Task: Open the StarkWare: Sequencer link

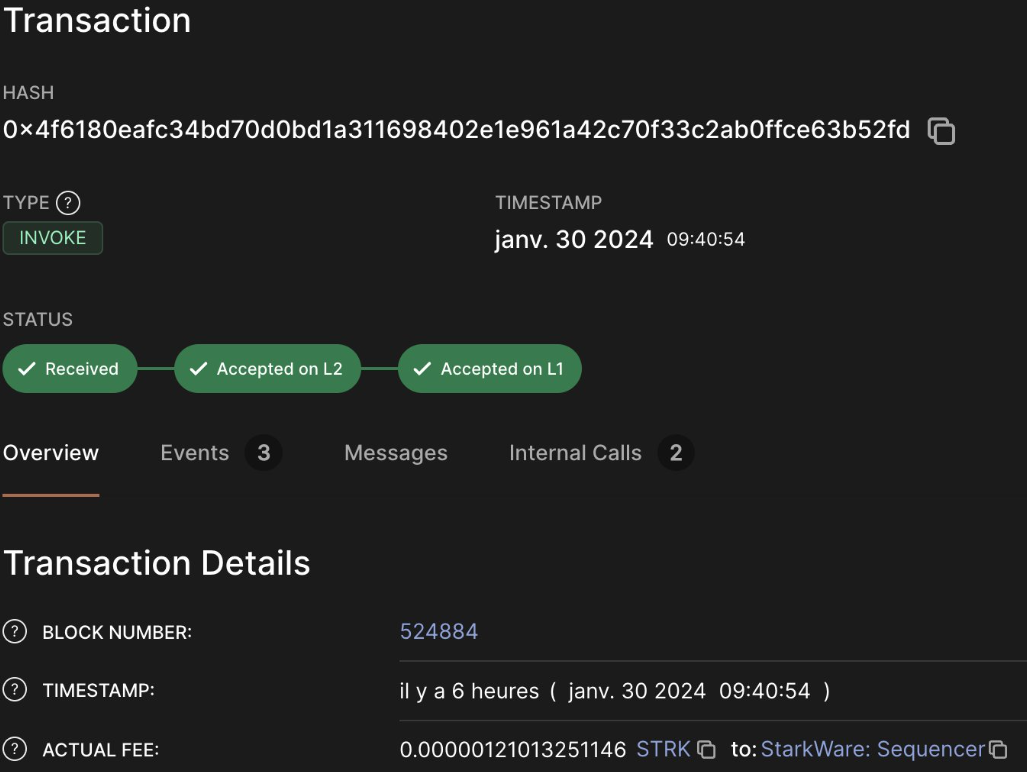Action: coord(872,749)
